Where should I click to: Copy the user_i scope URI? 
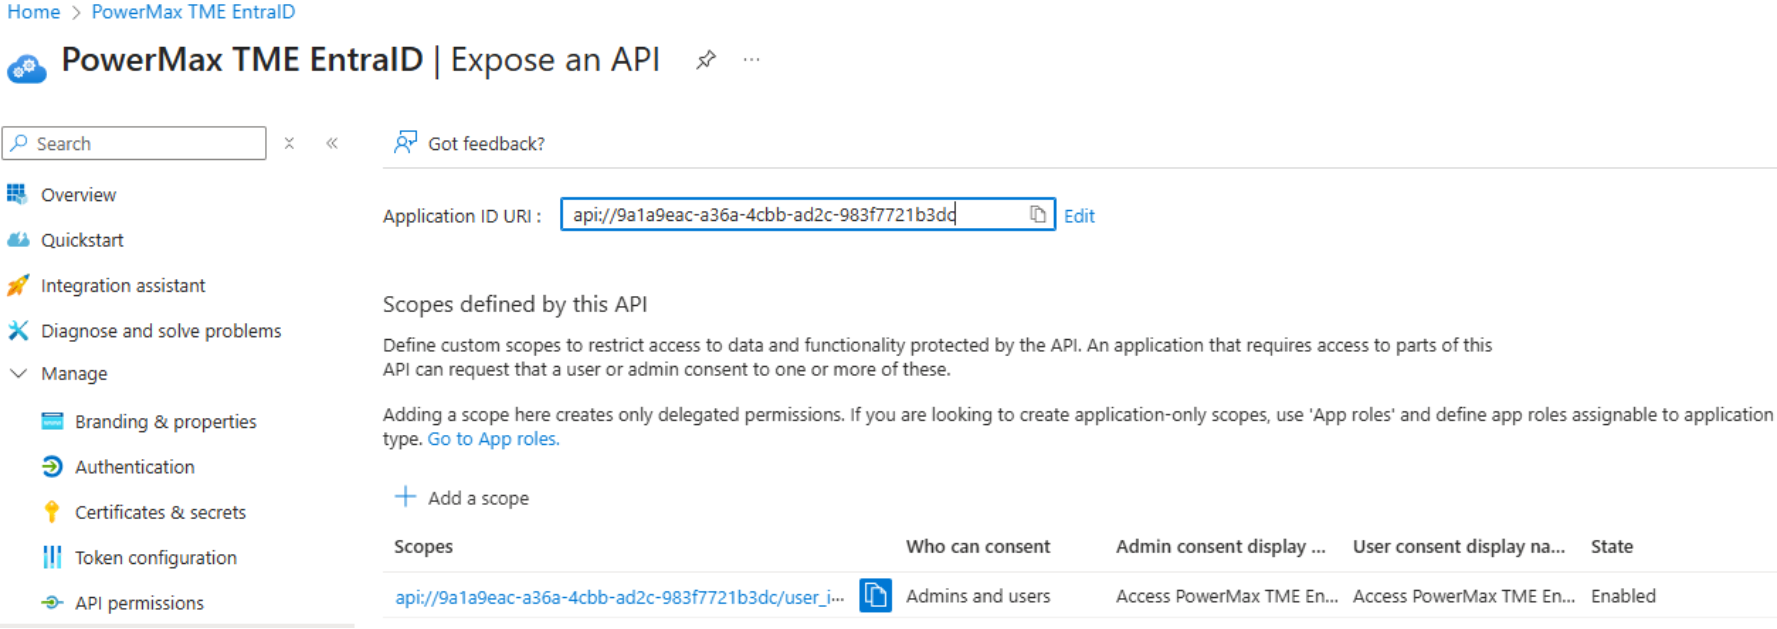coord(876,596)
